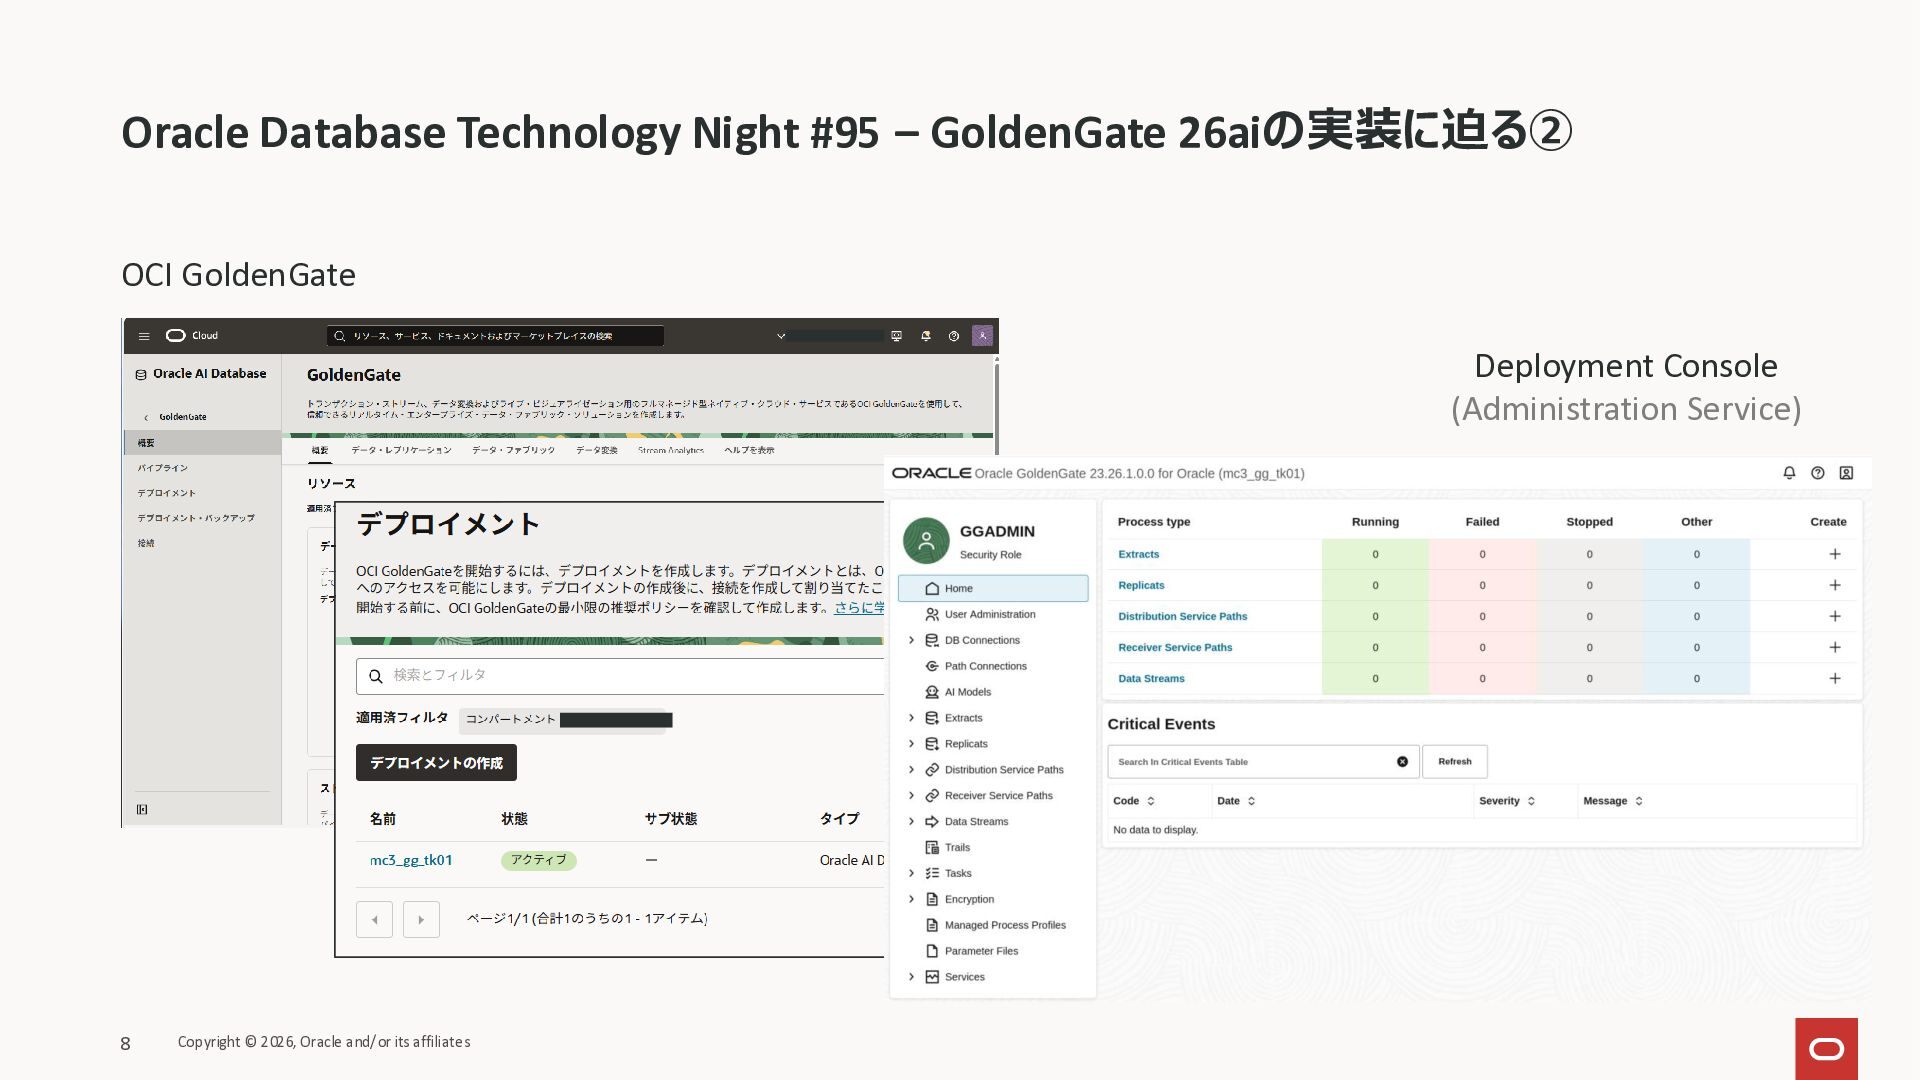This screenshot has width=1920, height=1080.
Task: Open the user profile icon in GoldenGate header
Action: tap(1847, 473)
